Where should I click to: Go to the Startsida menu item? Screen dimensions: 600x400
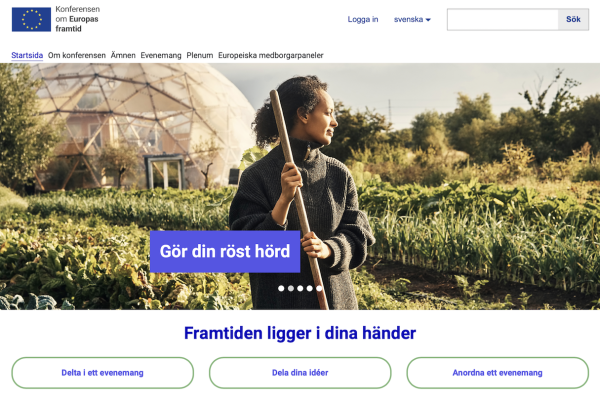tap(27, 55)
